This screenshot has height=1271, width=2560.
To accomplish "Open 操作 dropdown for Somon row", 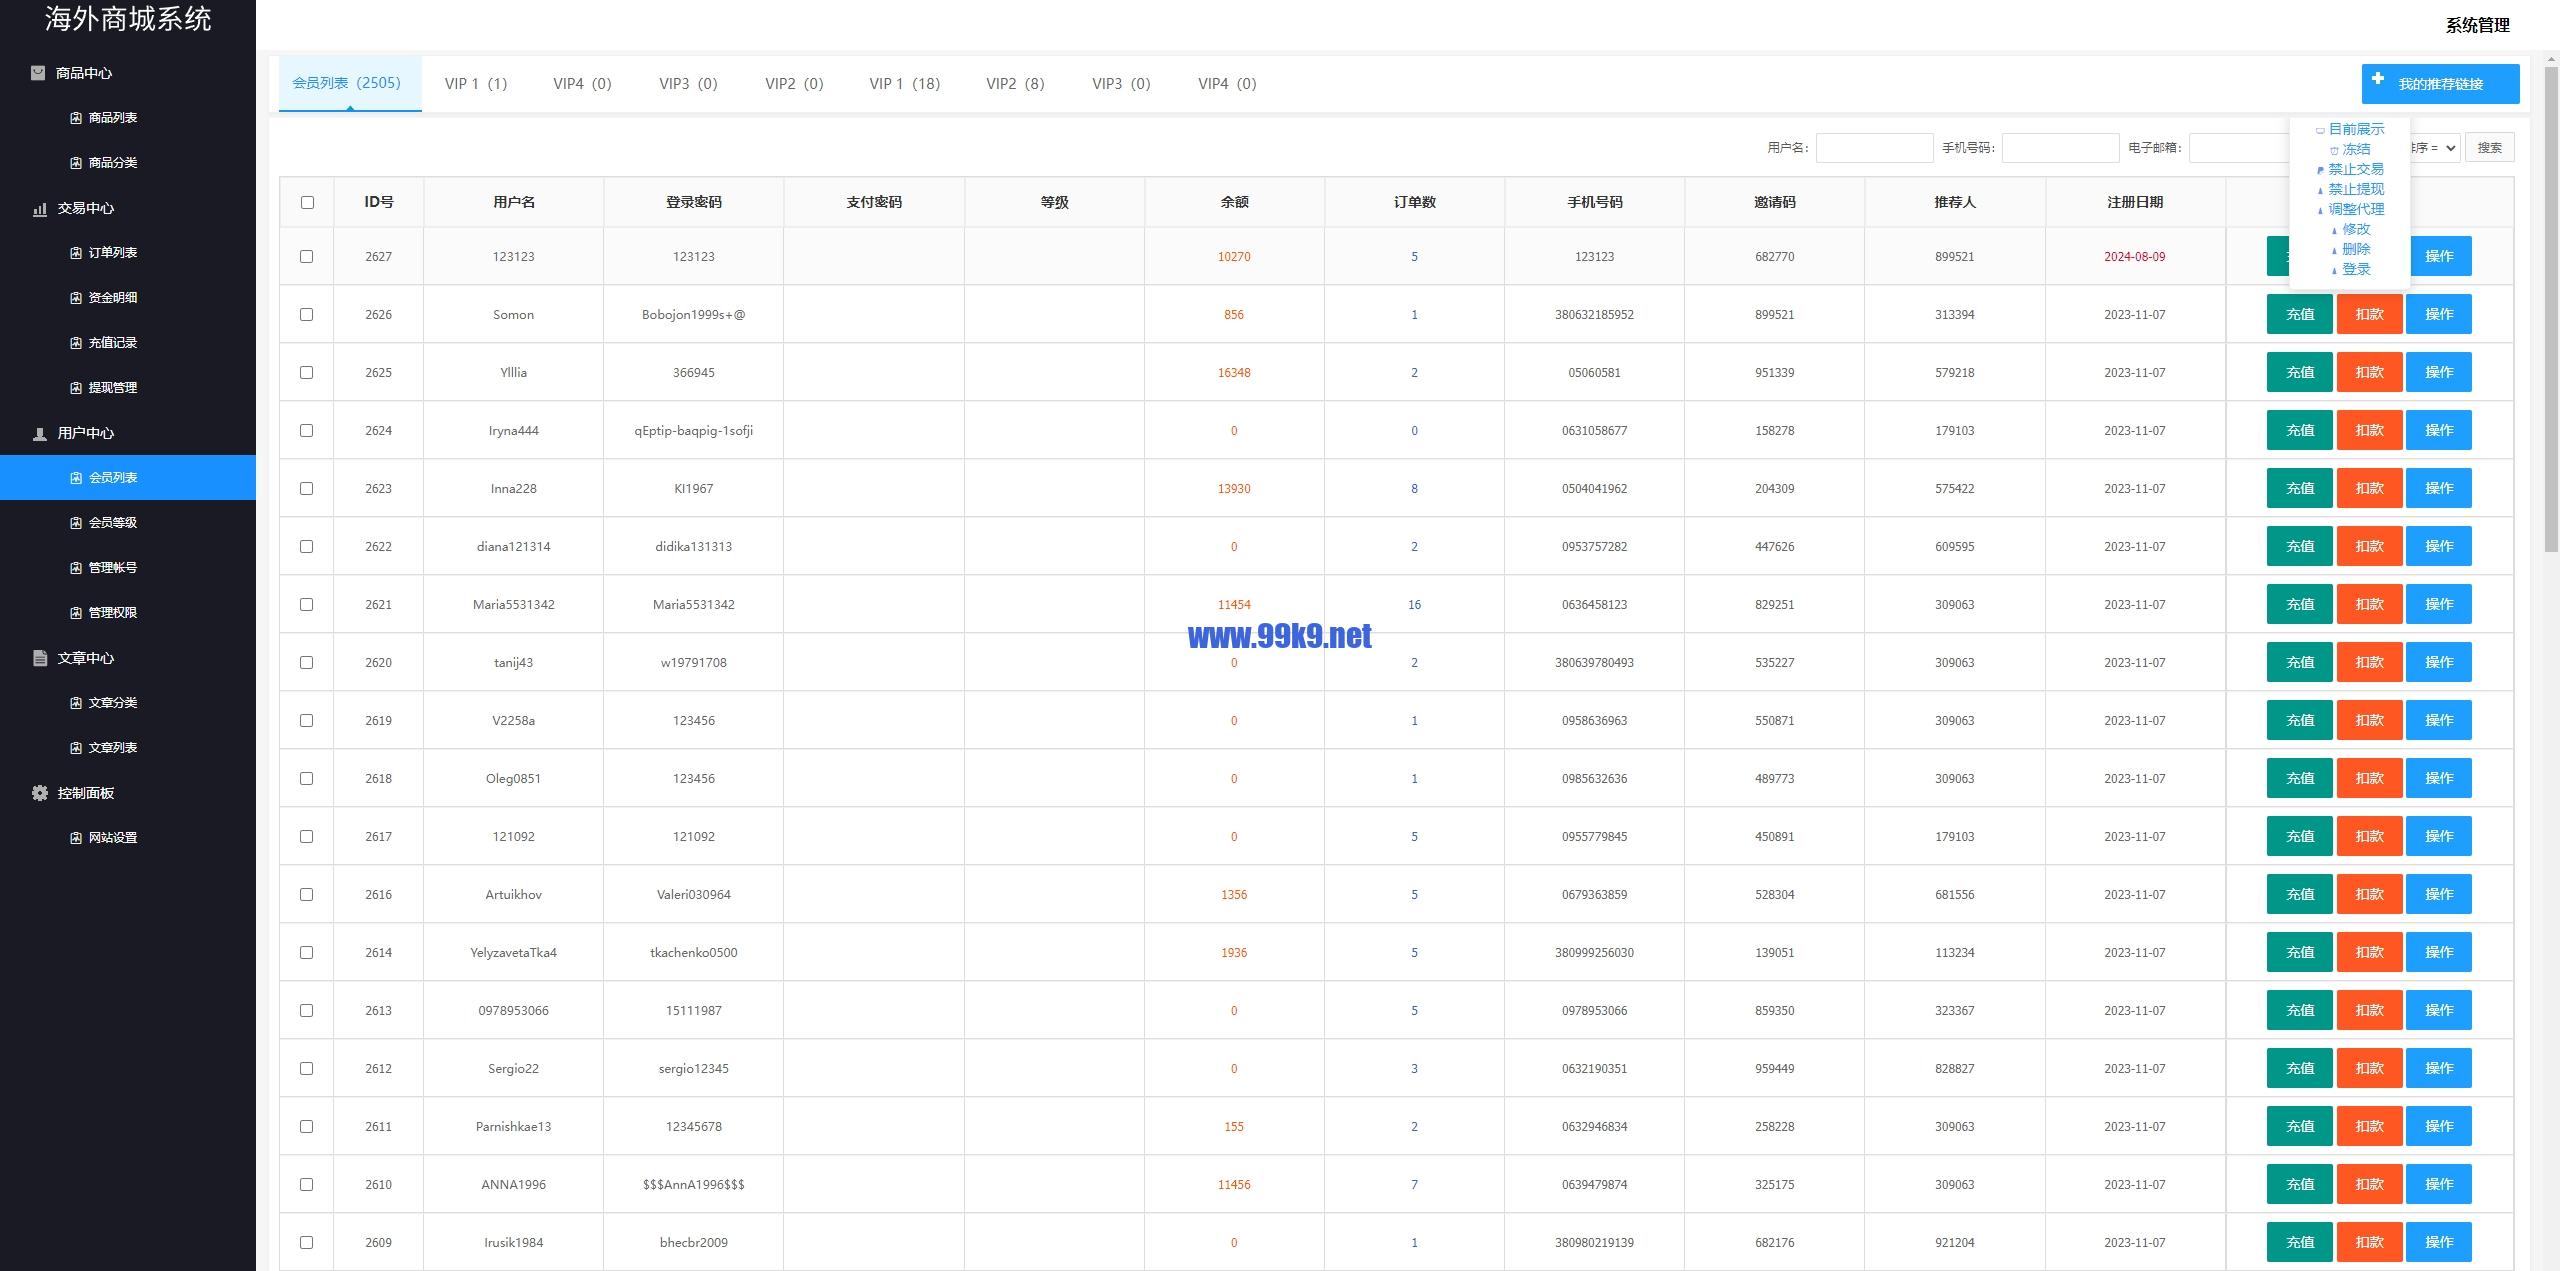I will (x=2438, y=314).
